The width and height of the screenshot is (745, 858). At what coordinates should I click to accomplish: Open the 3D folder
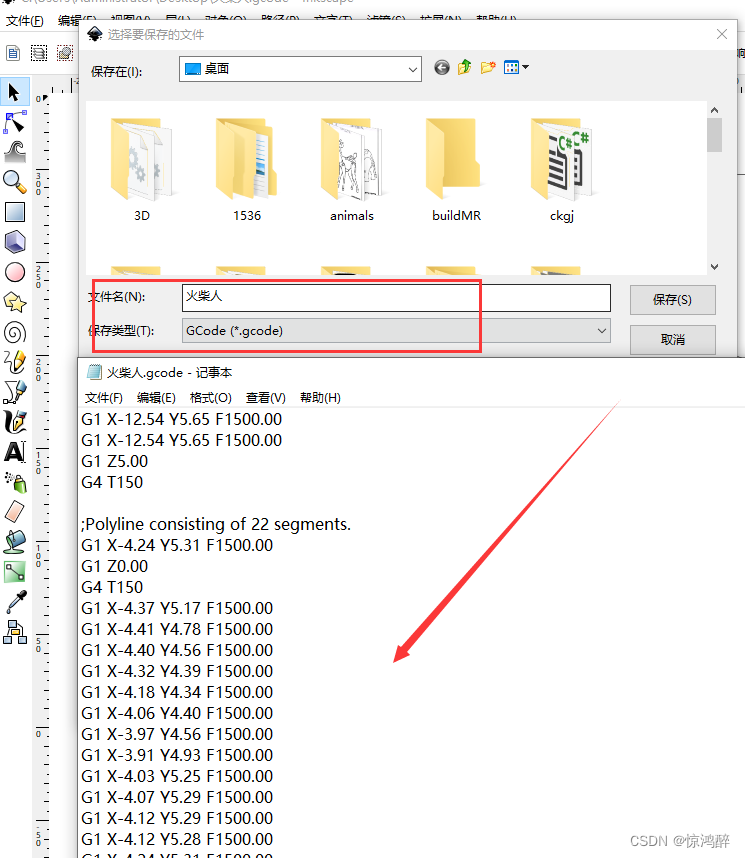(142, 169)
